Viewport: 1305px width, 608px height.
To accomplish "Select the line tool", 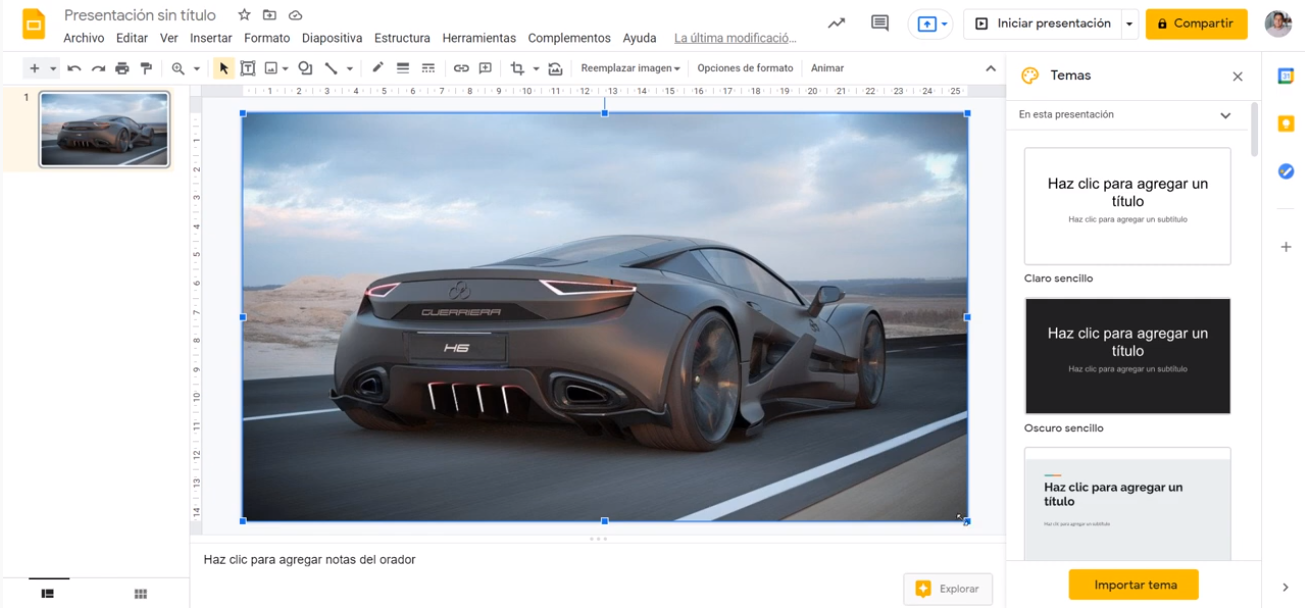I will point(331,68).
